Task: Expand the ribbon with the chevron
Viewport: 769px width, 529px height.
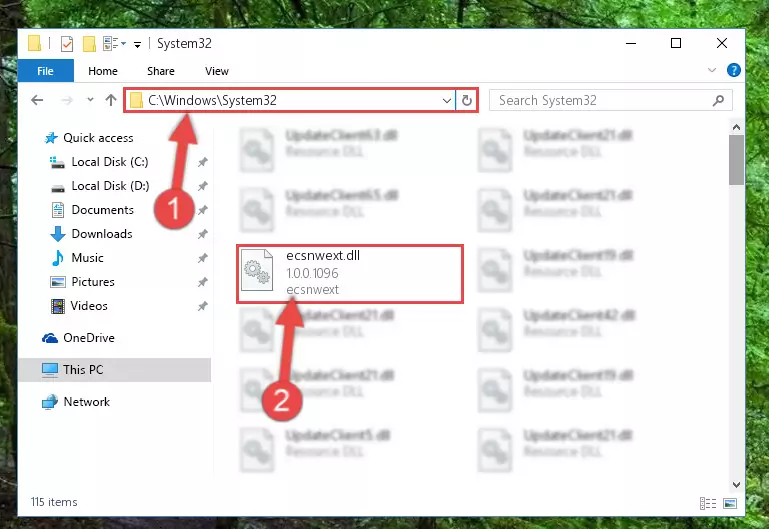Action: coord(712,71)
